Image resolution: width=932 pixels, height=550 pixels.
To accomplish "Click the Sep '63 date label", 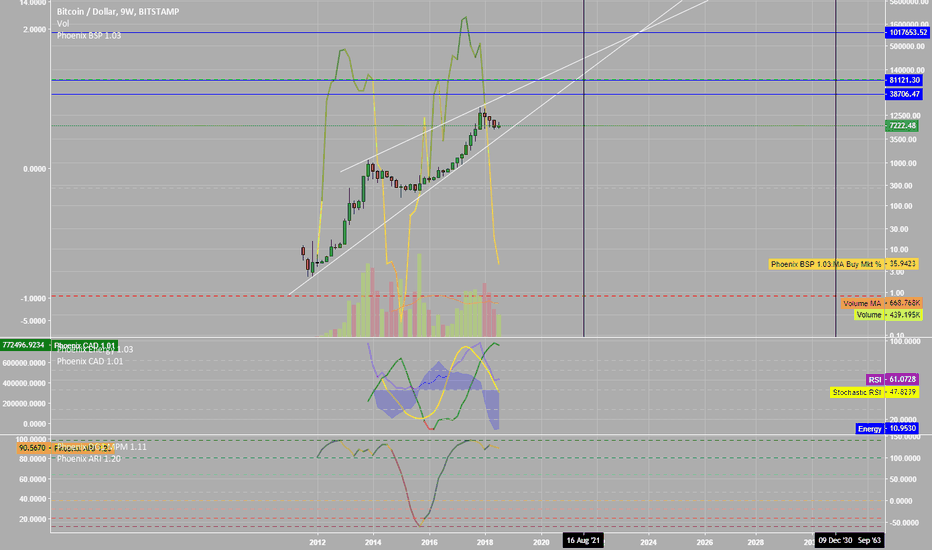I will coord(869,540).
